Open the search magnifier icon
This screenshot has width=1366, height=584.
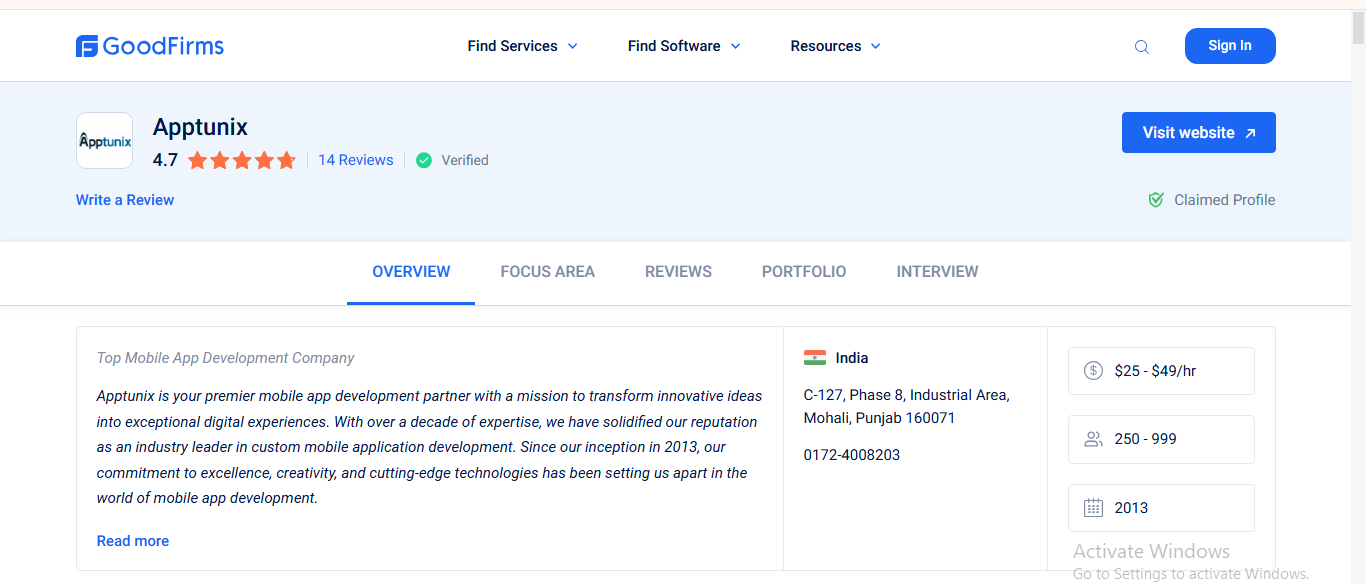(1142, 47)
